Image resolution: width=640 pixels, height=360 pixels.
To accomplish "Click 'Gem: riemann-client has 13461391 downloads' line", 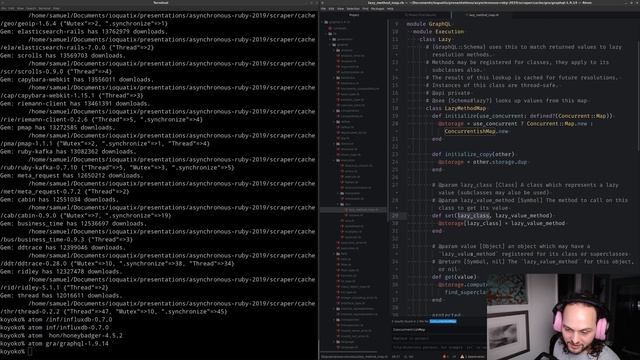I will (x=76, y=103).
